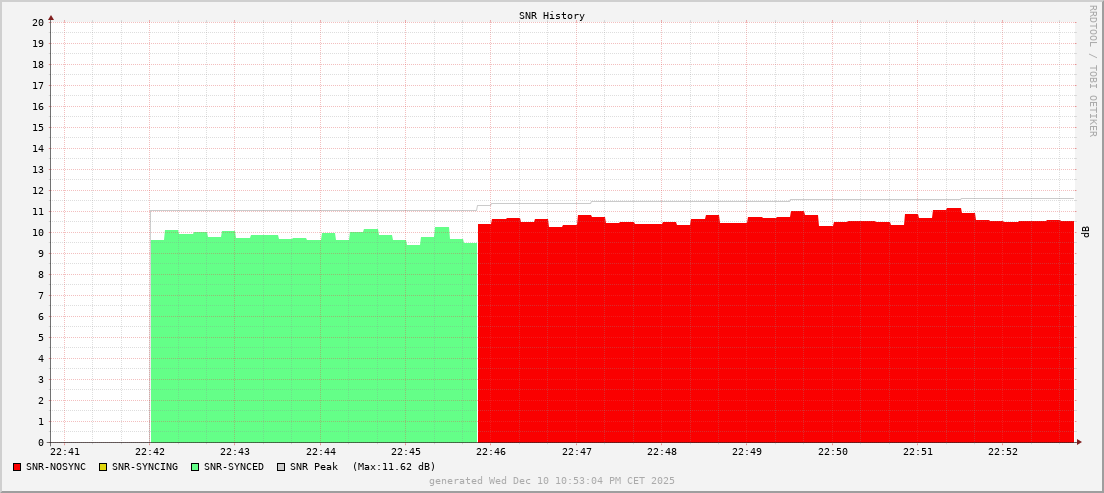
Task: Click the yellow SNR-SYNCING legend swatch
Action: pos(102,467)
